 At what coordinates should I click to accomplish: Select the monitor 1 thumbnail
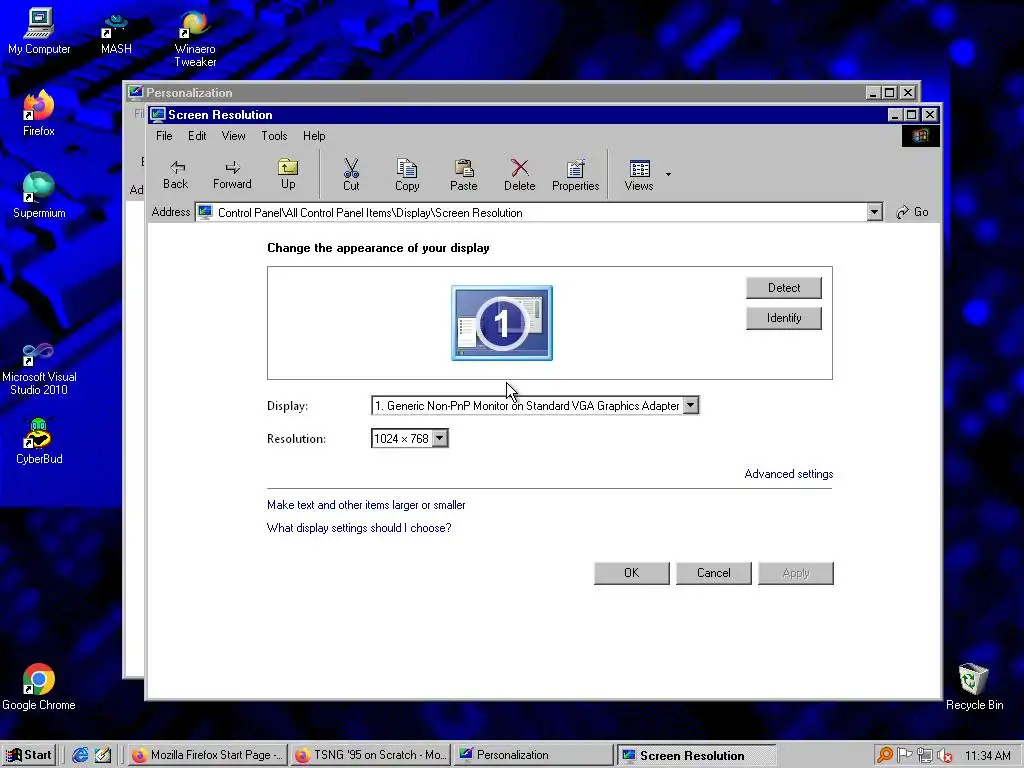click(502, 323)
